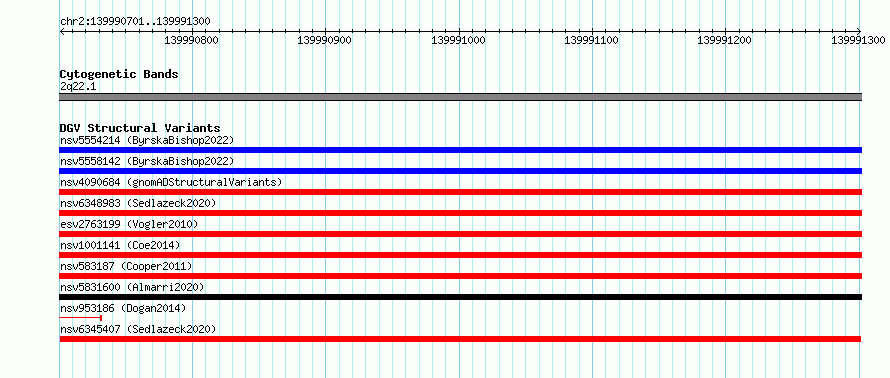Screen dimensions: 890x378
Task: Open the nsv953186 (Dogan2014) label
Action: [123, 308]
